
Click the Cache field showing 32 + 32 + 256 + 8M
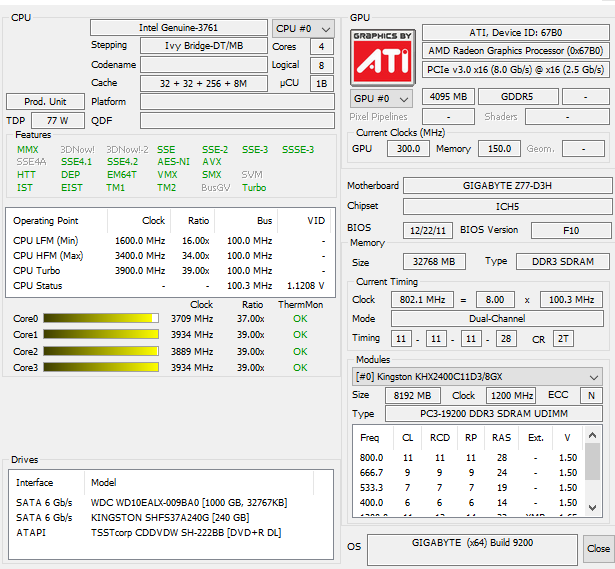coord(204,84)
